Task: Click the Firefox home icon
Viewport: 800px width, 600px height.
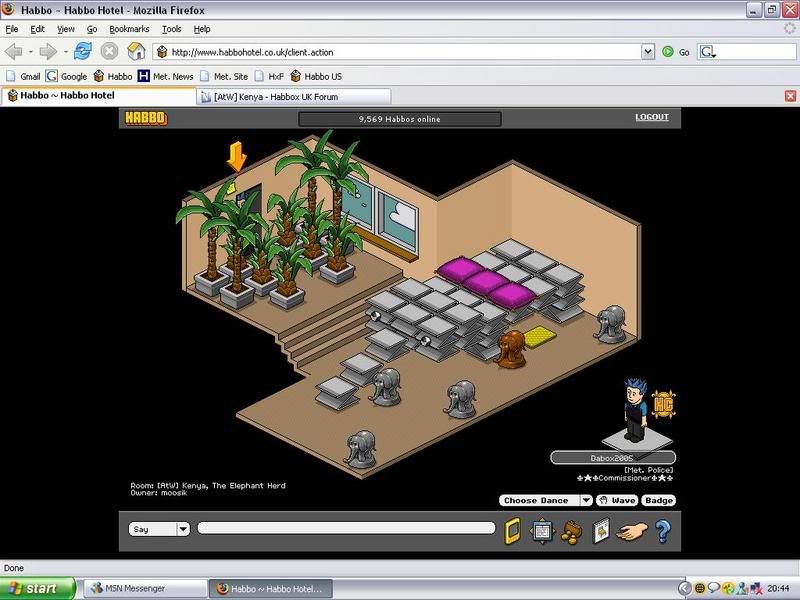Action: click(x=136, y=51)
